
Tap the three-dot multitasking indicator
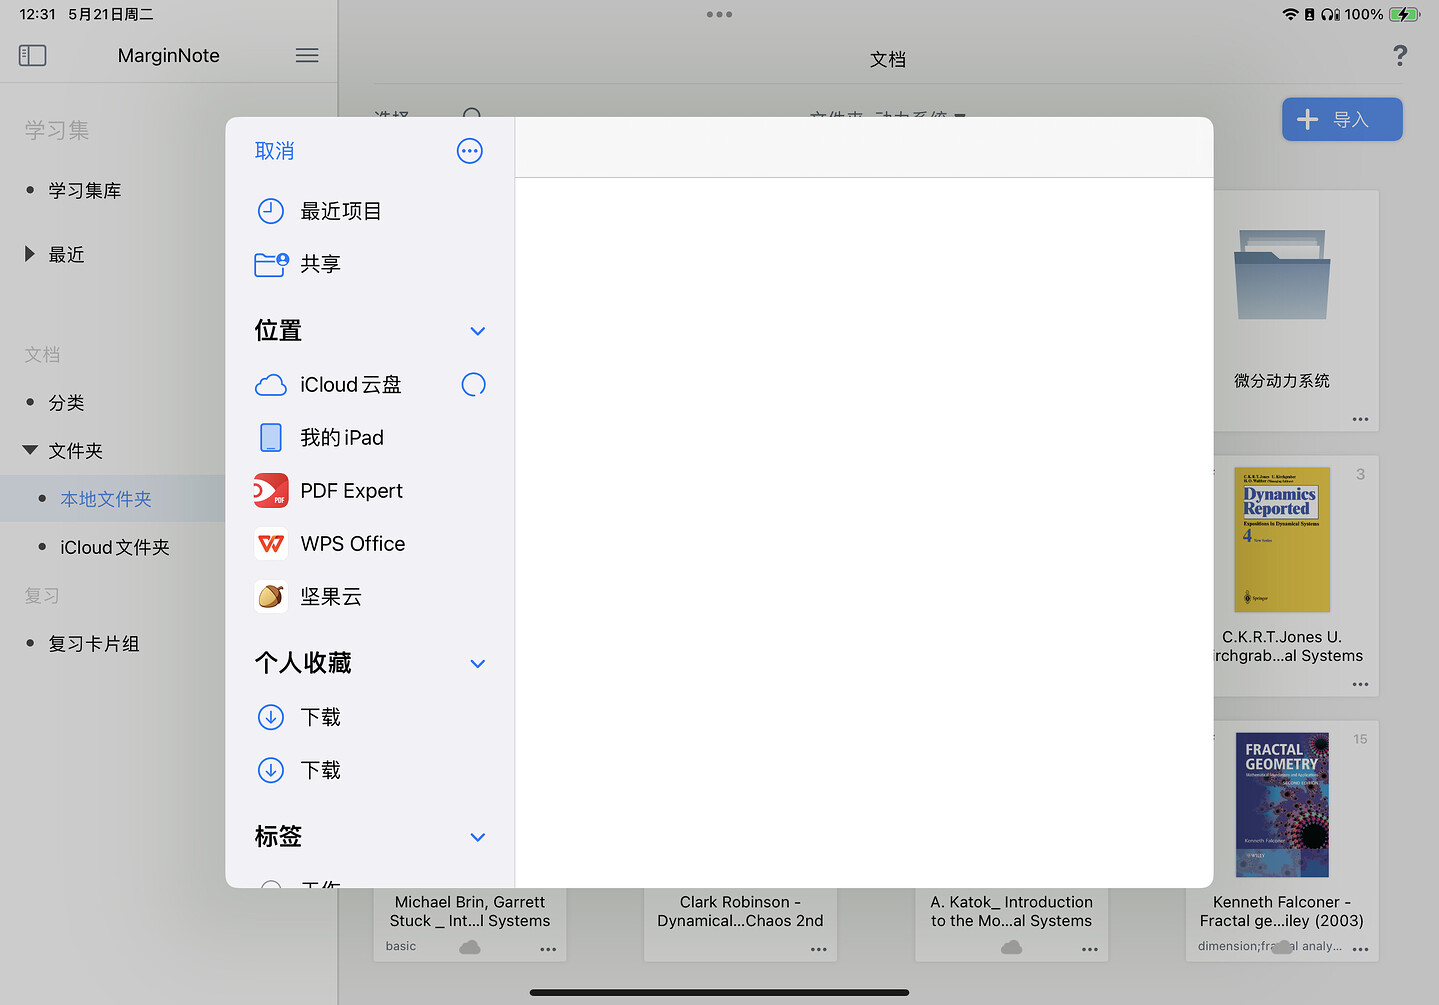coord(719,14)
